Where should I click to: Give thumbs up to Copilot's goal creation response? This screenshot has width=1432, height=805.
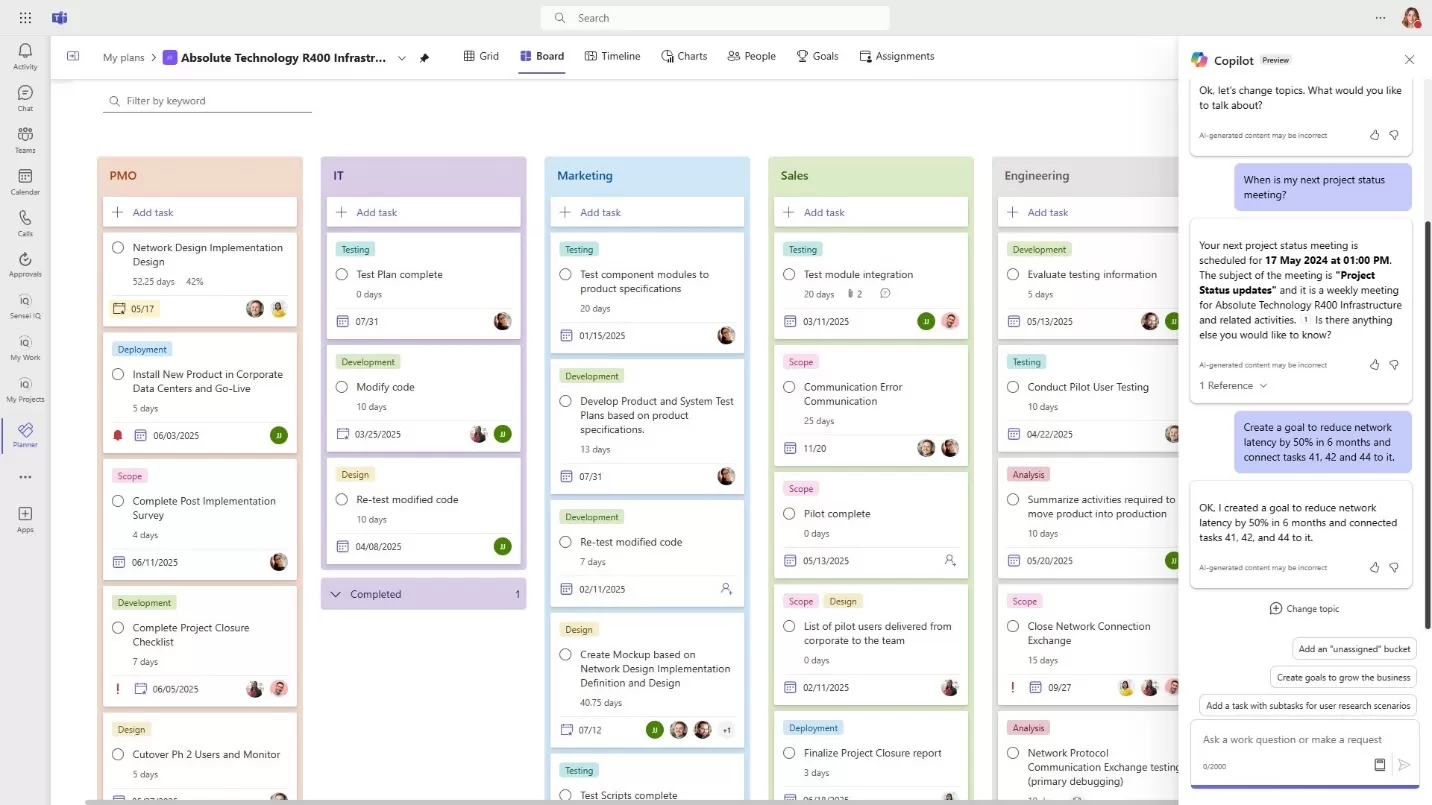pyautogui.click(x=1373, y=567)
